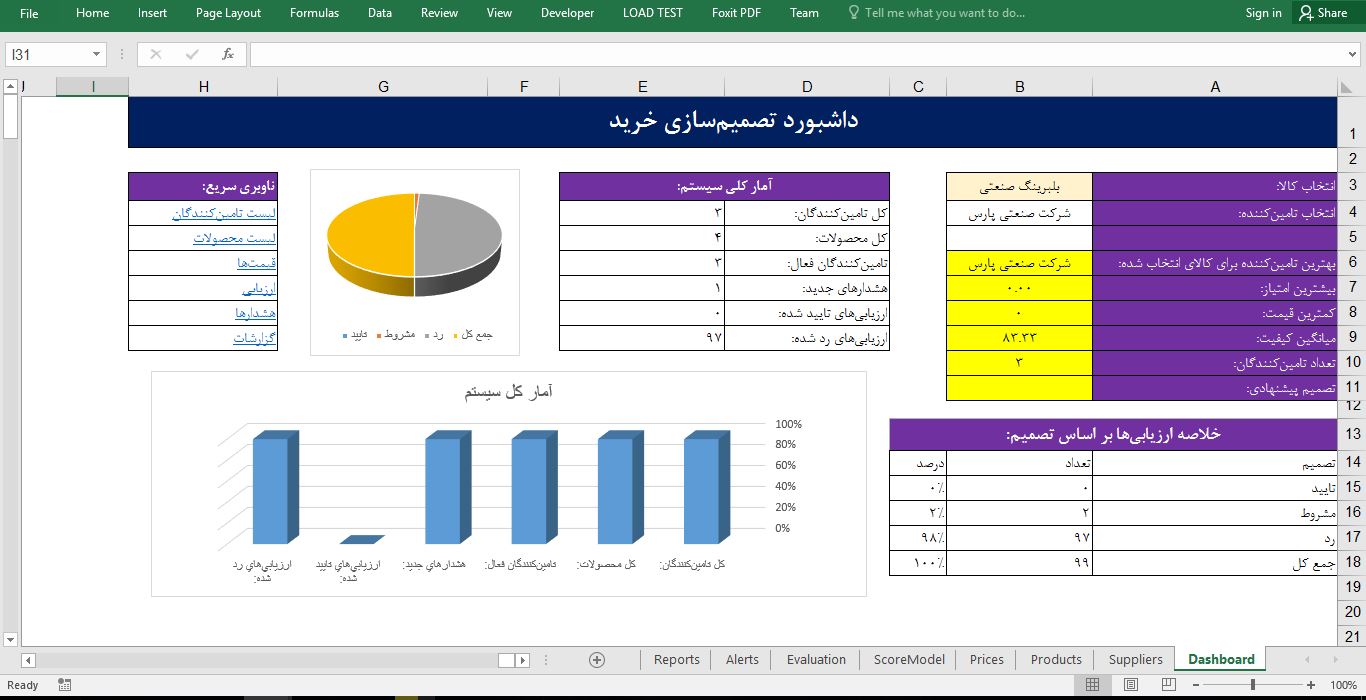Open the Data ribbon tab

(379, 13)
